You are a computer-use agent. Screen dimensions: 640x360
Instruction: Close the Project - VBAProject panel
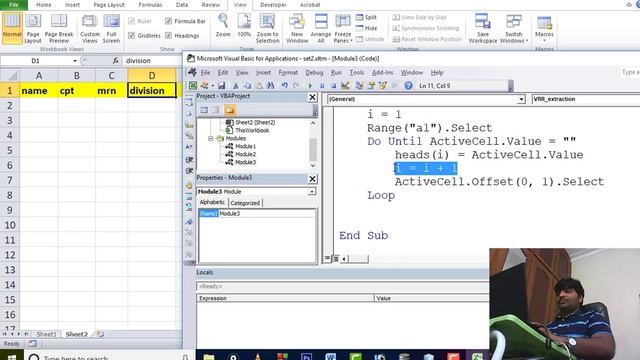[312, 97]
